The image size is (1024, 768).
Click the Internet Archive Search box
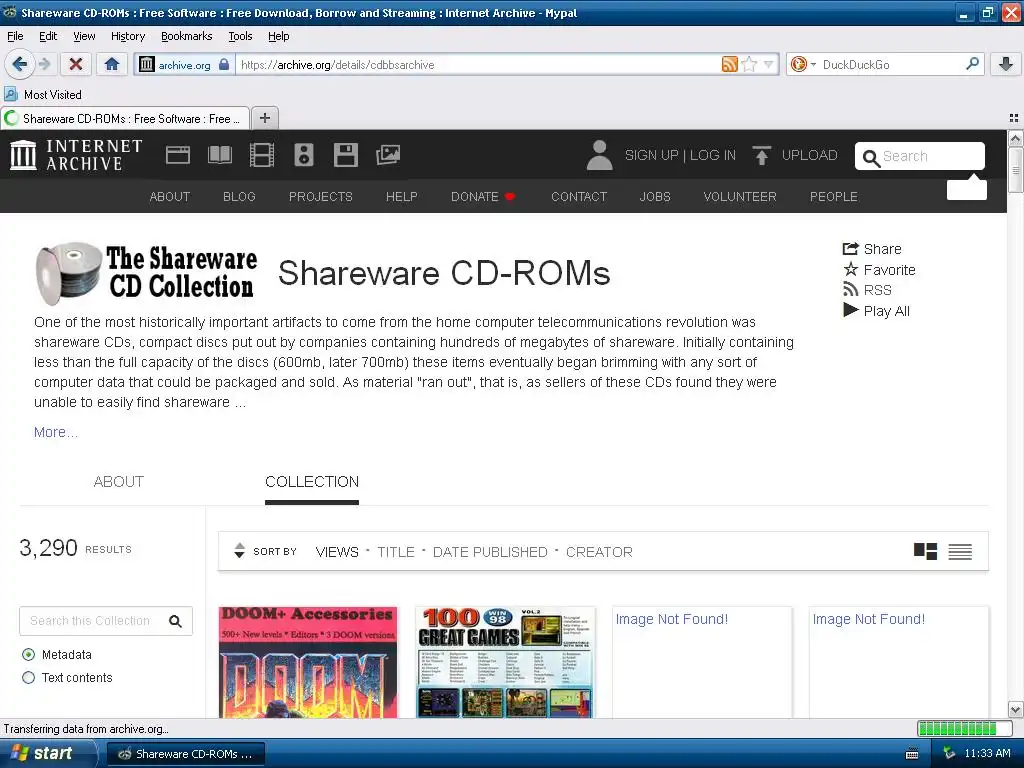pyautogui.click(x=920, y=156)
